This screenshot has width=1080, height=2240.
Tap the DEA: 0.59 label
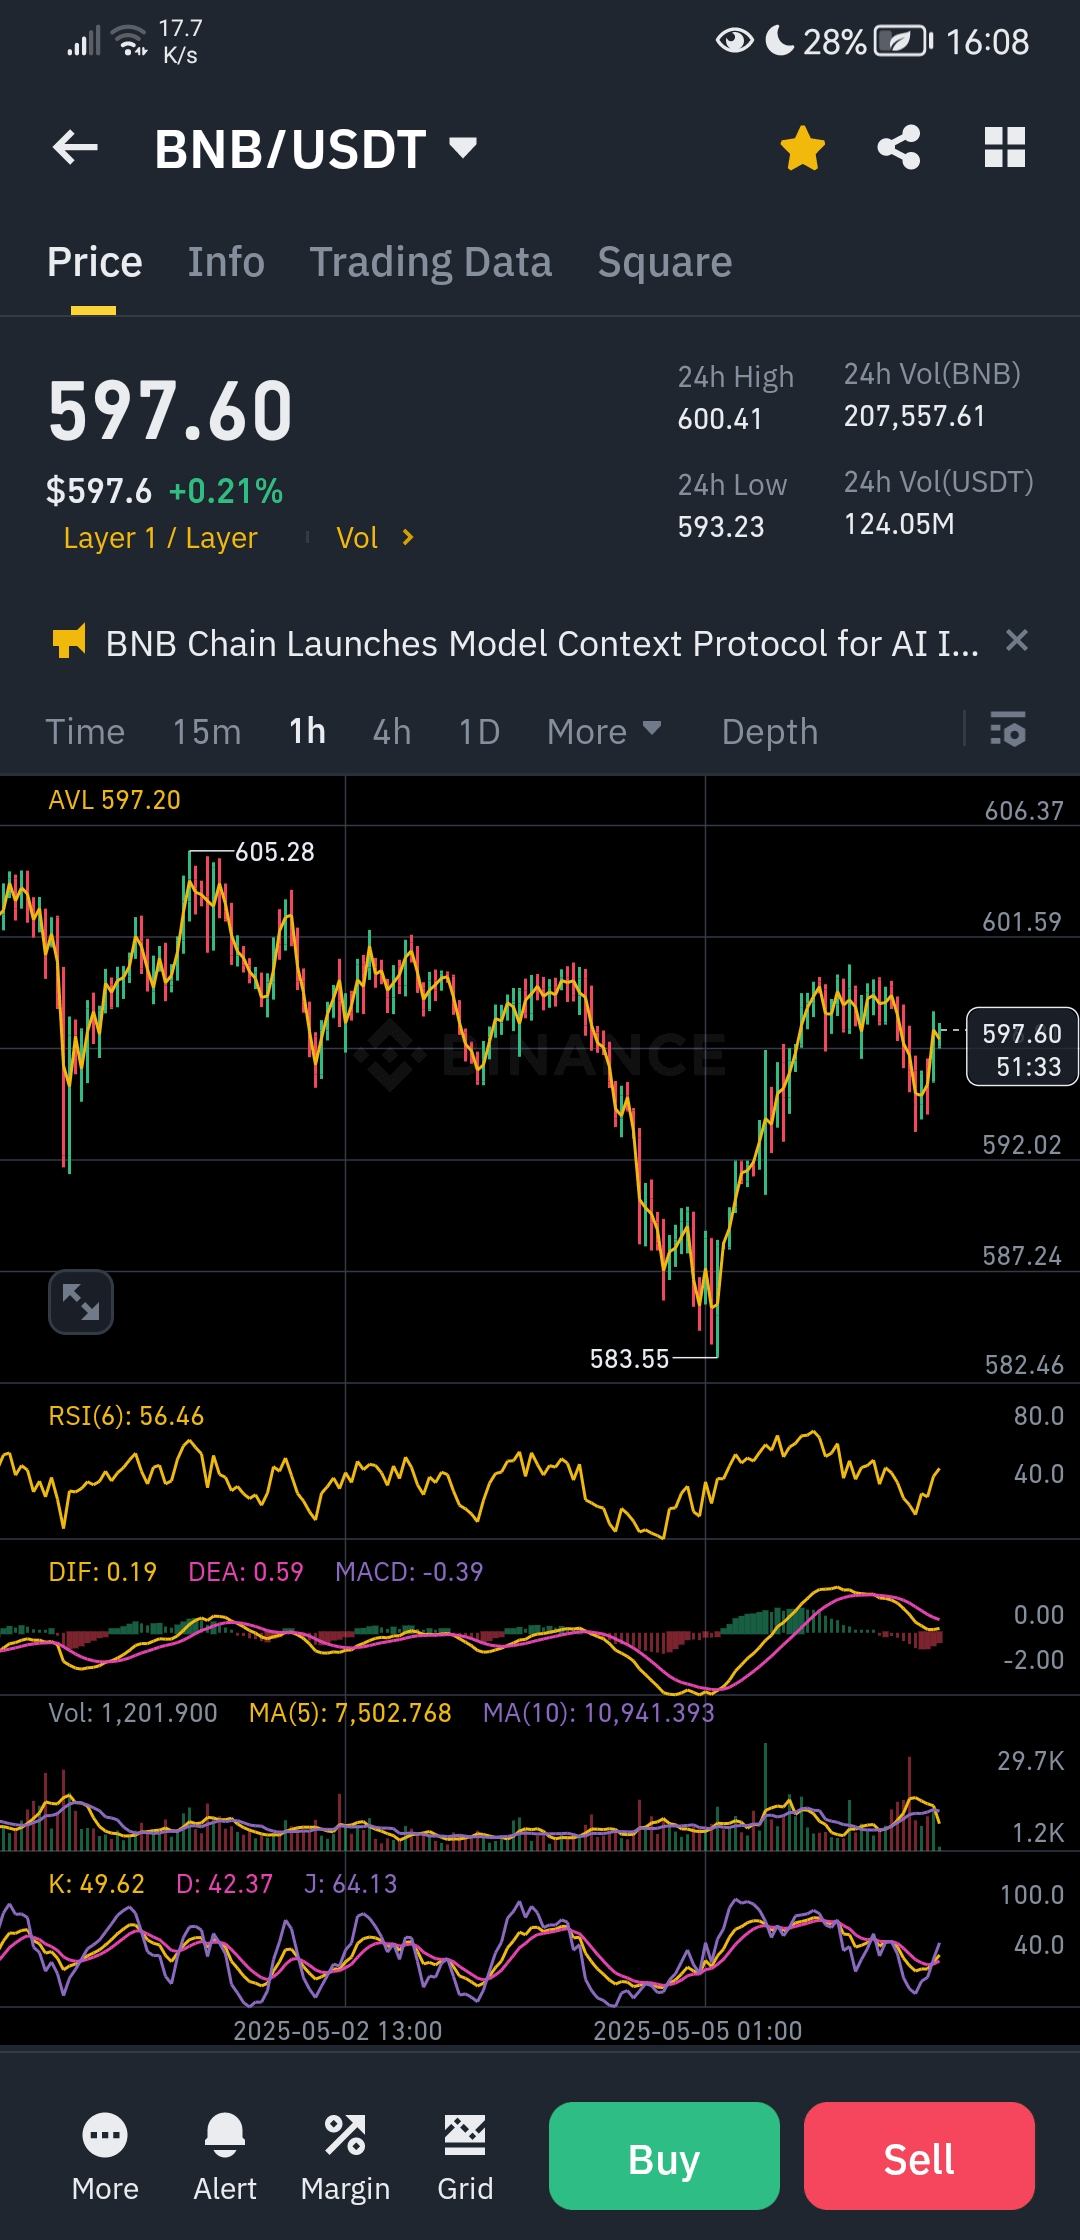tap(246, 1572)
